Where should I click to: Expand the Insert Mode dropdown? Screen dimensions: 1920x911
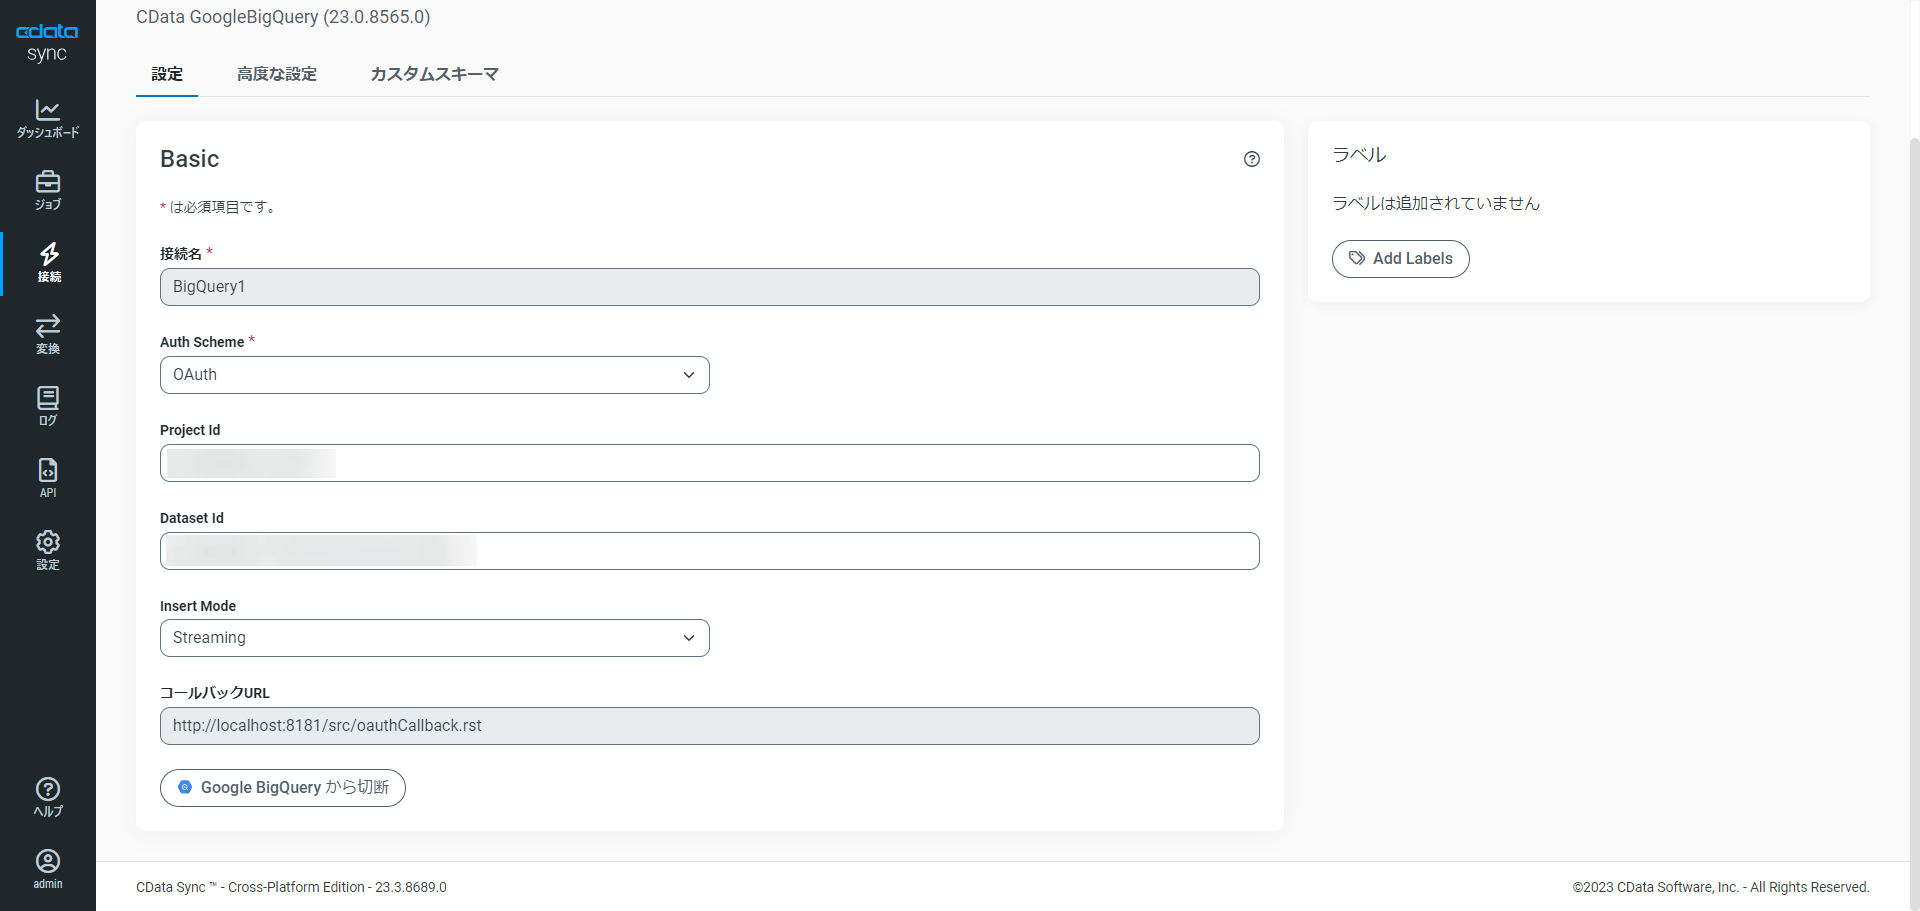click(x=434, y=638)
